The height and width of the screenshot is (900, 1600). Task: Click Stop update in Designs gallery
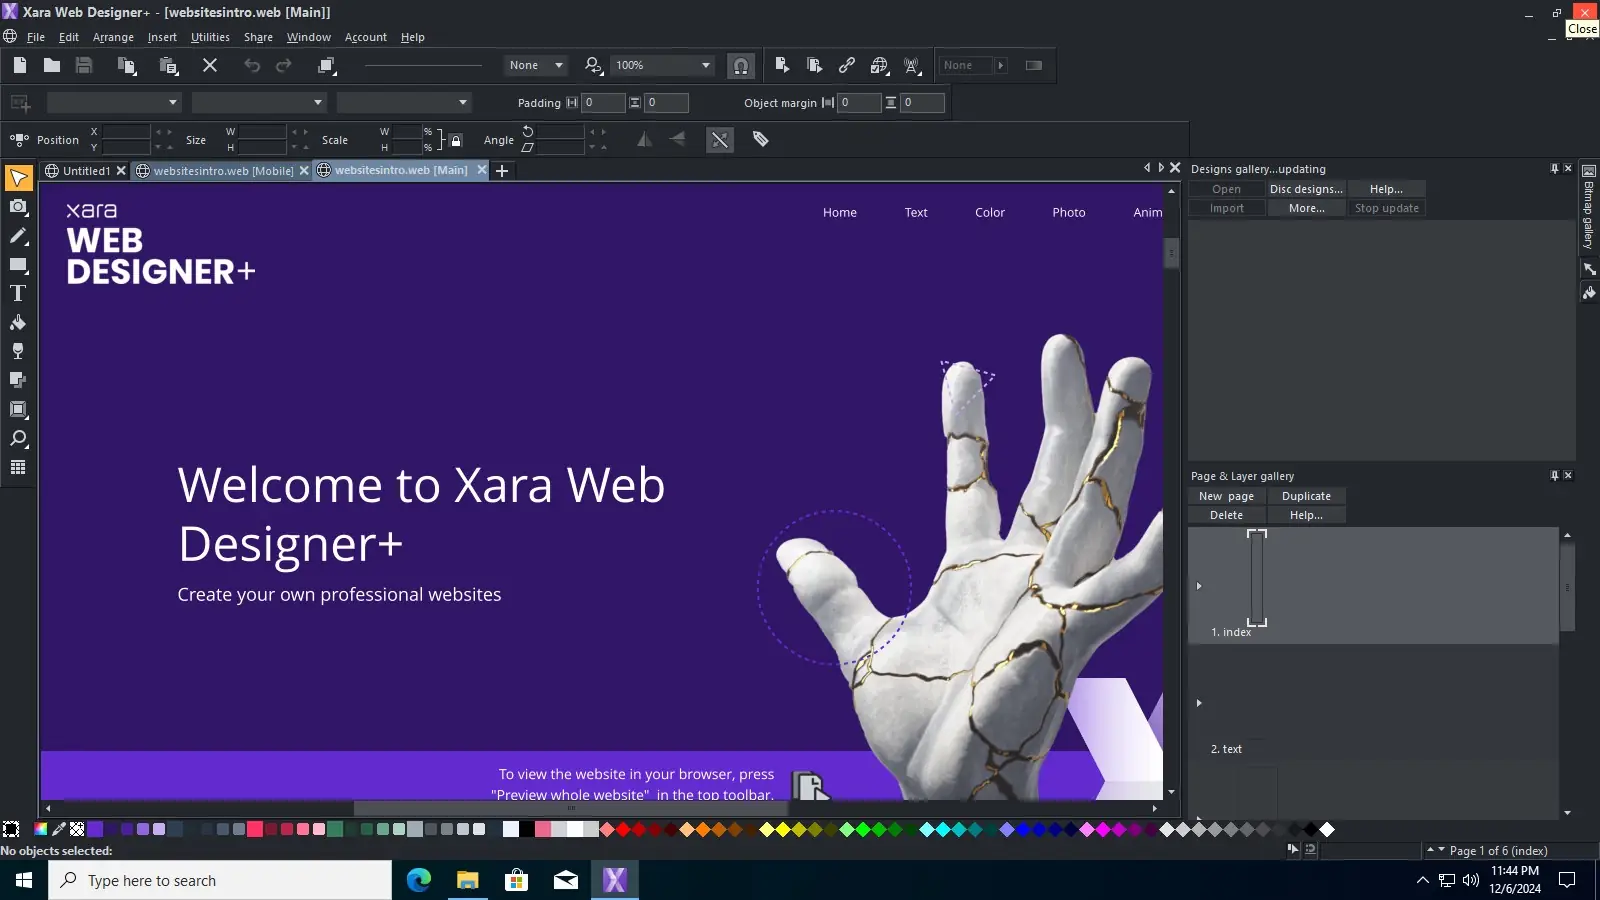point(1386,208)
